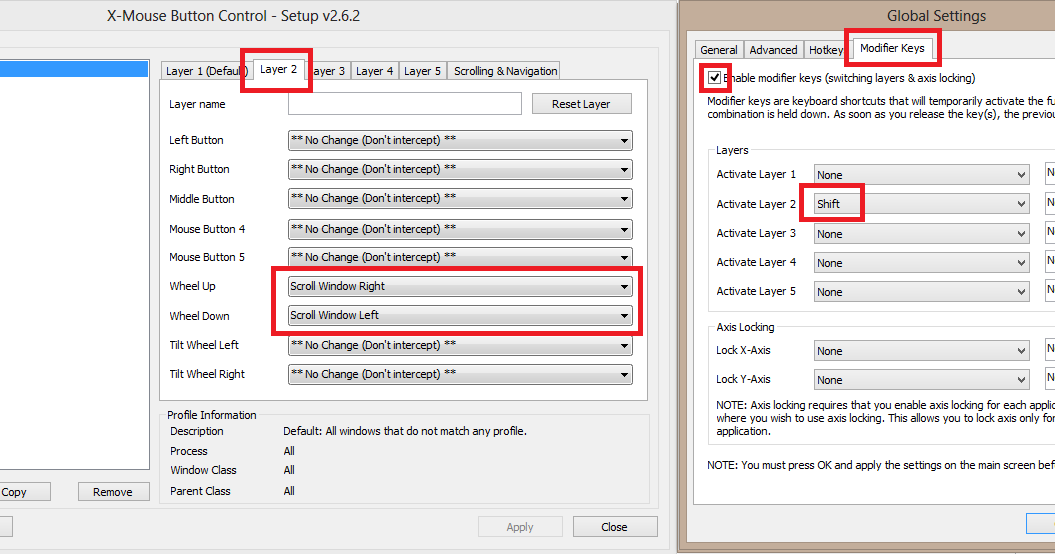Select the Layer 2 tab
This screenshot has width=1055, height=554.
click(278, 69)
